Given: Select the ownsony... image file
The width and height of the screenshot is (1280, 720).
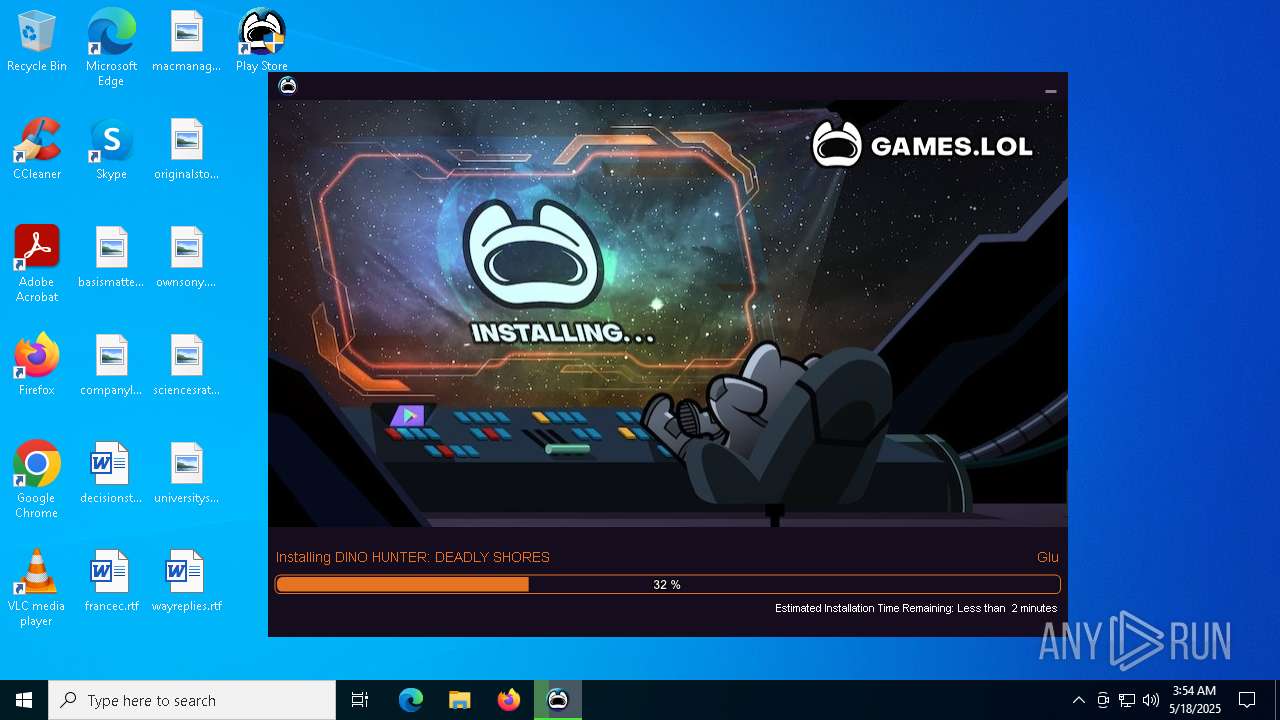Looking at the screenshot, I should 186,258.
